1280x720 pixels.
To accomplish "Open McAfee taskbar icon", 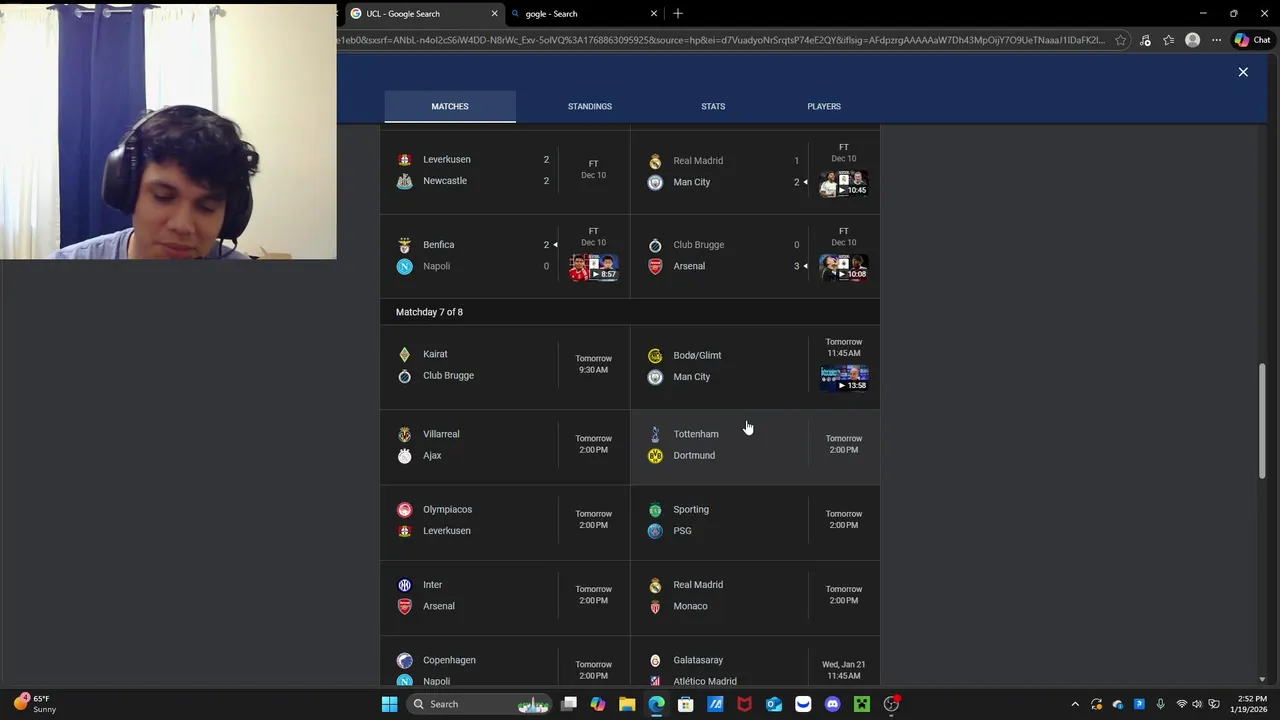I will coord(744,704).
